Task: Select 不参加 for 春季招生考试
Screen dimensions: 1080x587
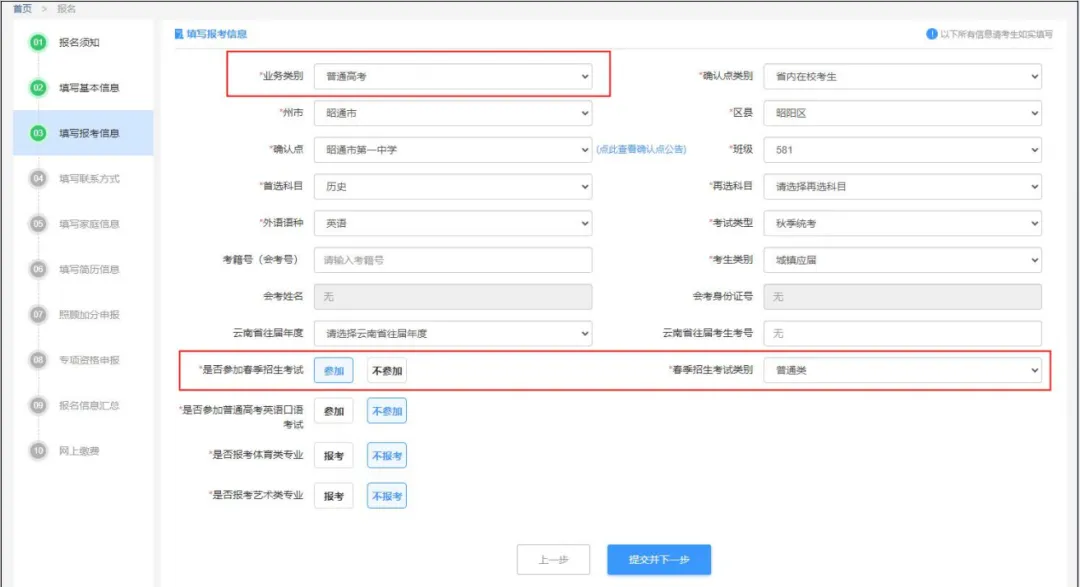Action: (386, 371)
